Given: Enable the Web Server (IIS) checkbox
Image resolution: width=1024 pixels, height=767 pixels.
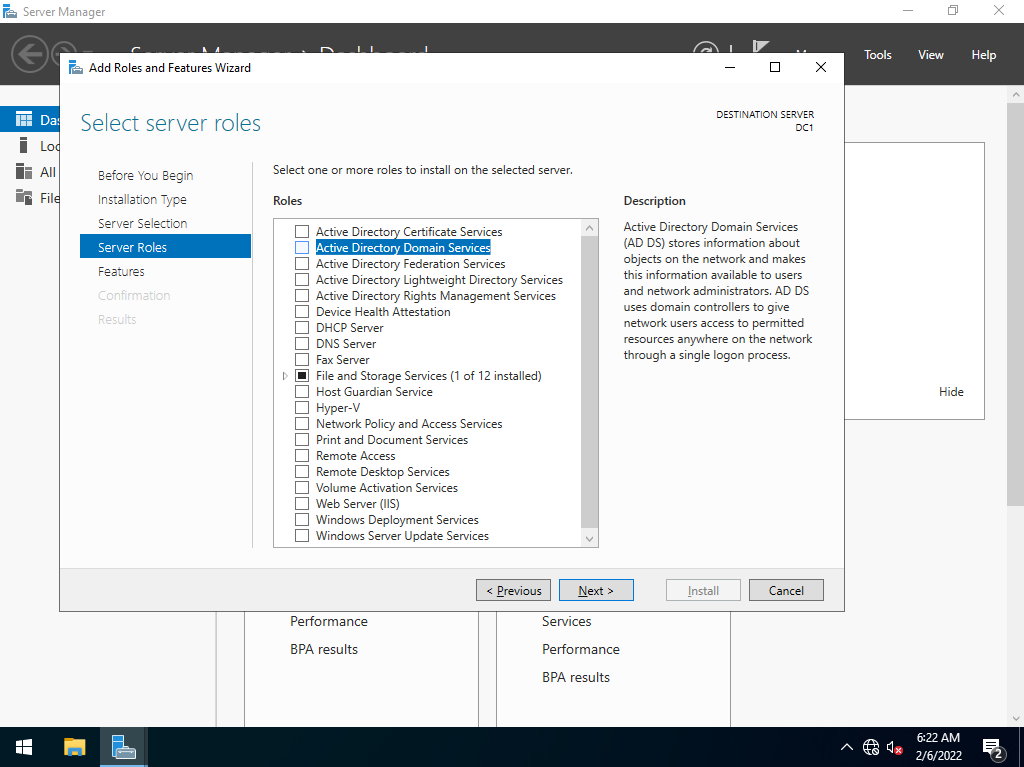Looking at the screenshot, I should pyautogui.click(x=302, y=504).
